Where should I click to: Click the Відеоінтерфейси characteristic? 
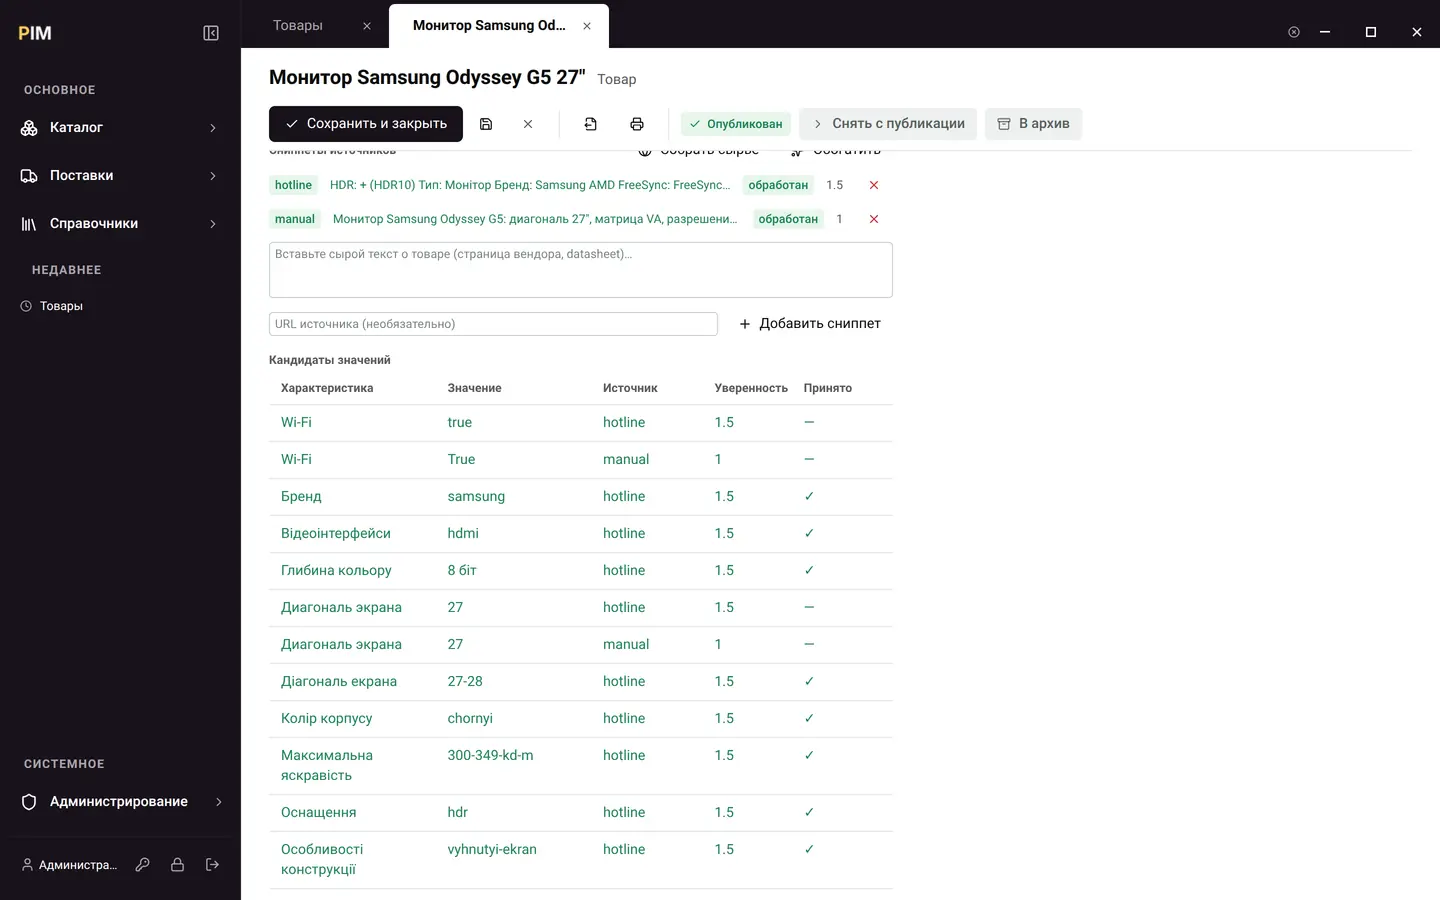click(x=336, y=534)
